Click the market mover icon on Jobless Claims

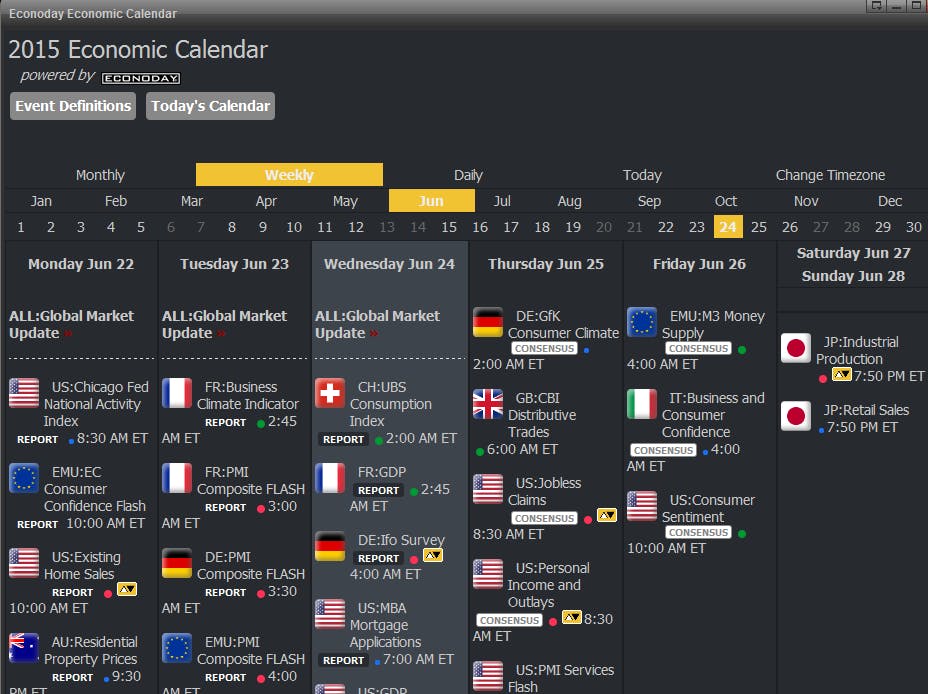[x=607, y=515]
